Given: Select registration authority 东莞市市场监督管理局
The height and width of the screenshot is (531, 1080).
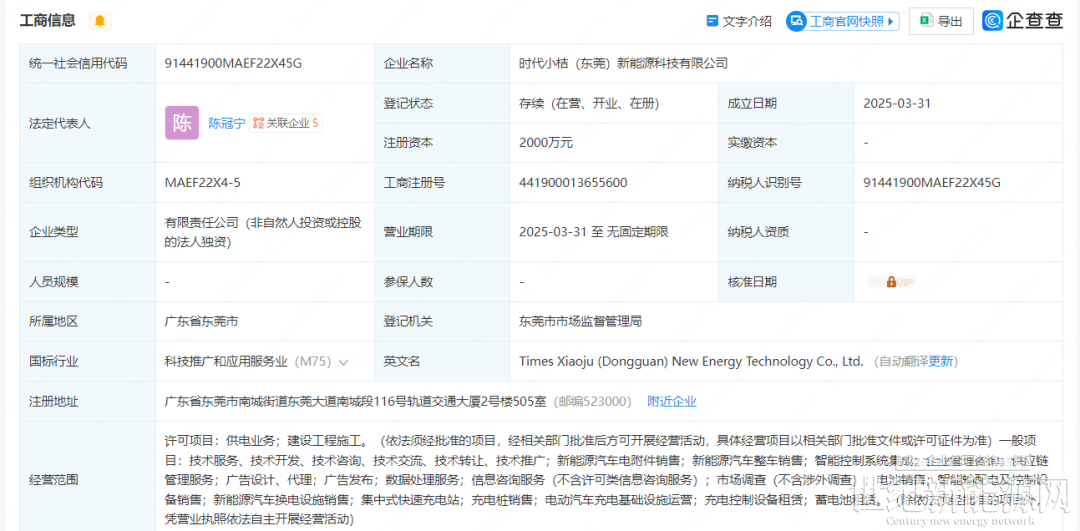Looking at the screenshot, I should (x=581, y=322).
